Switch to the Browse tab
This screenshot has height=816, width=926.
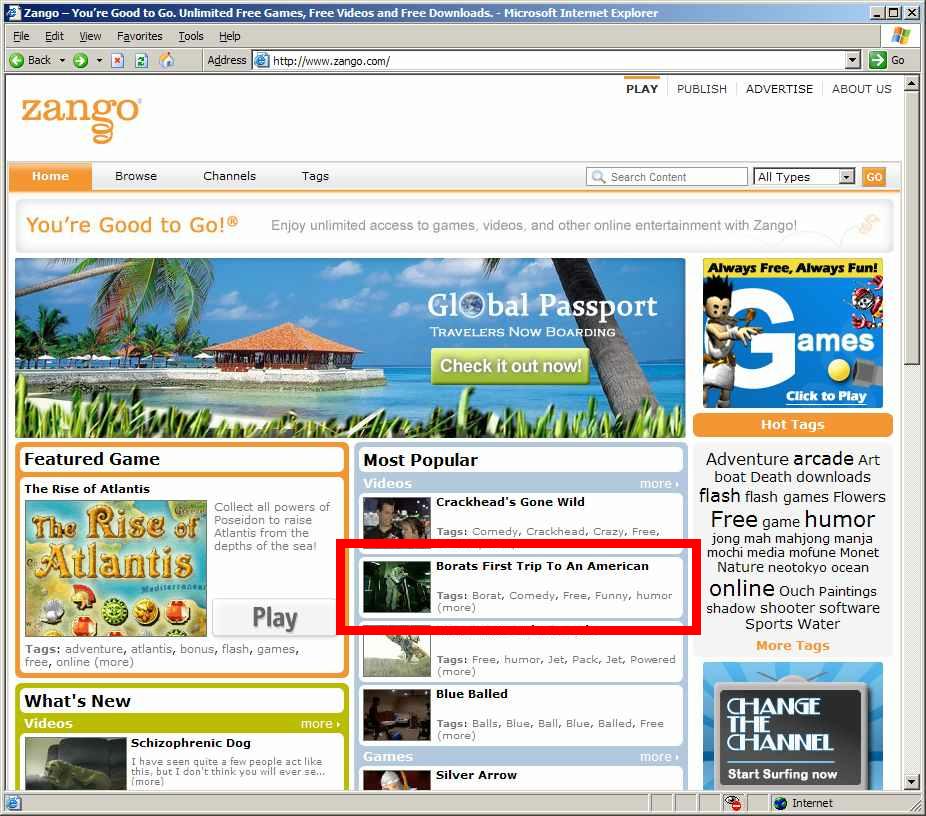136,177
